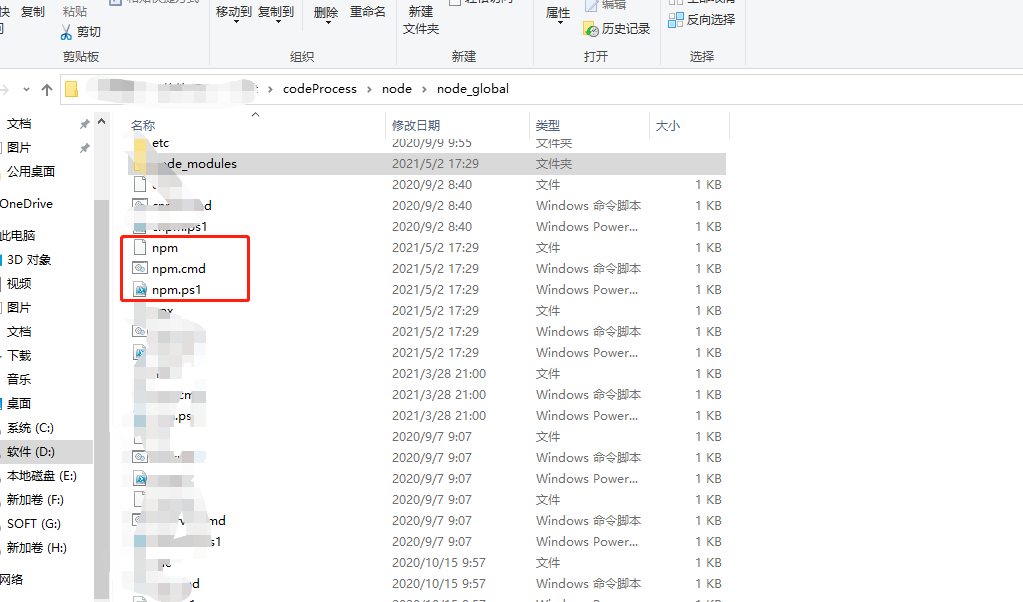
Task: Expand the chevron after node breadcrumb
Action: [424, 89]
